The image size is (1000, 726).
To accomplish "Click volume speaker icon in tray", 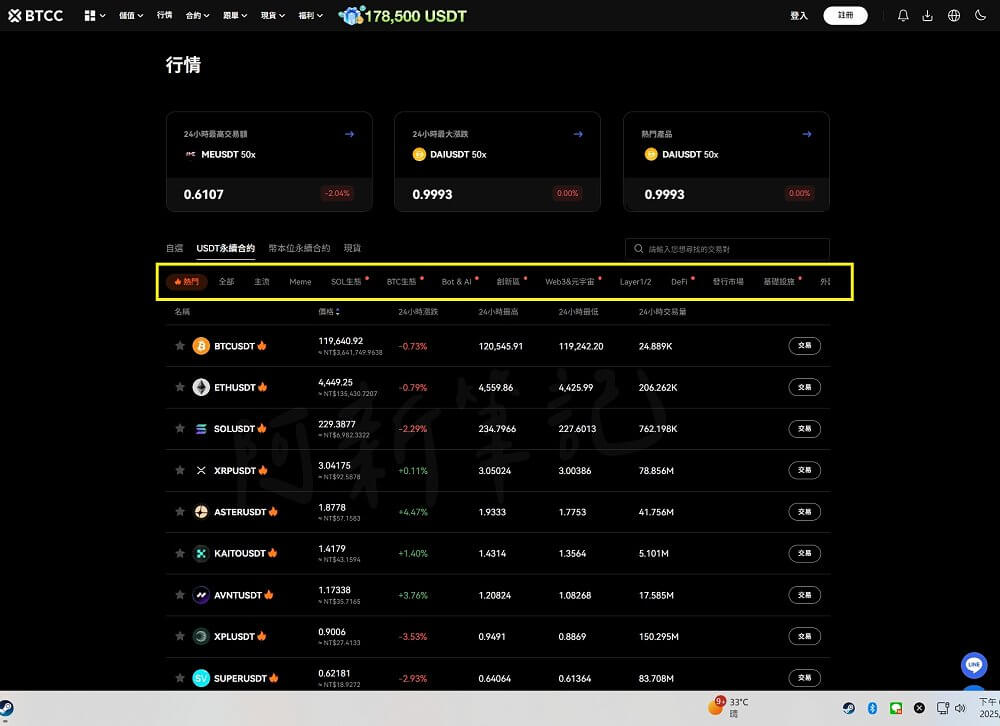I will [x=960, y=708].
